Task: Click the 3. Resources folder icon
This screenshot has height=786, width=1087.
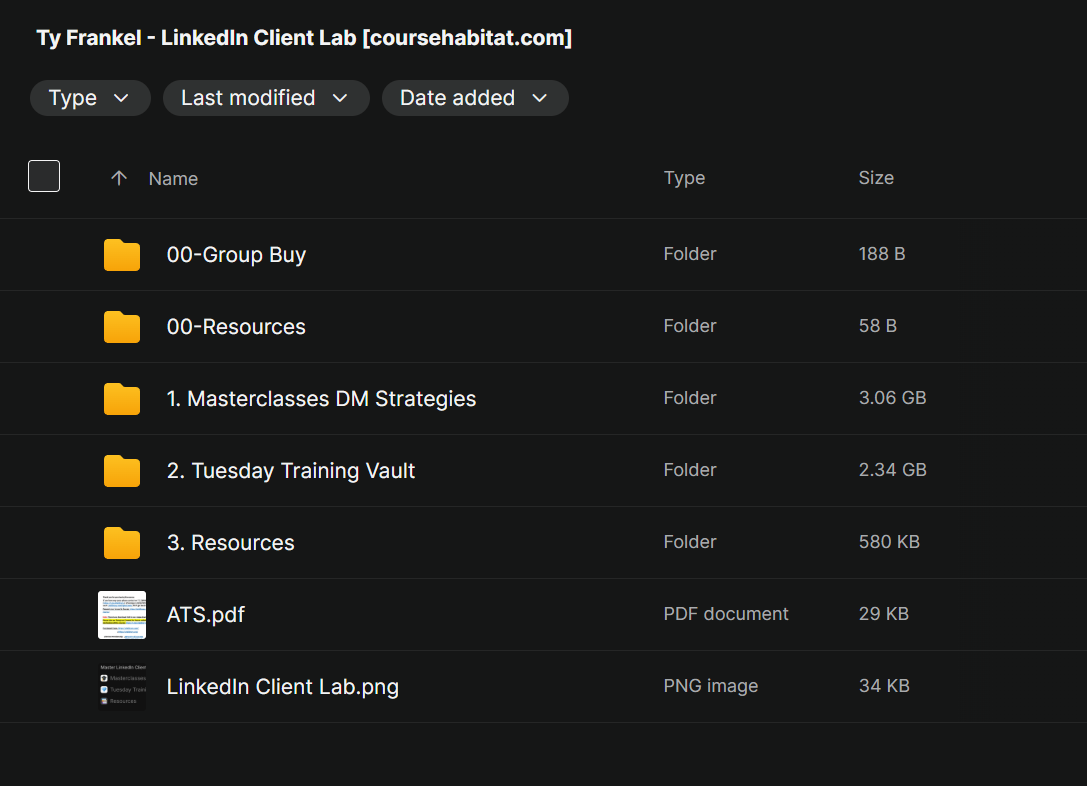Action: (122, 543)
